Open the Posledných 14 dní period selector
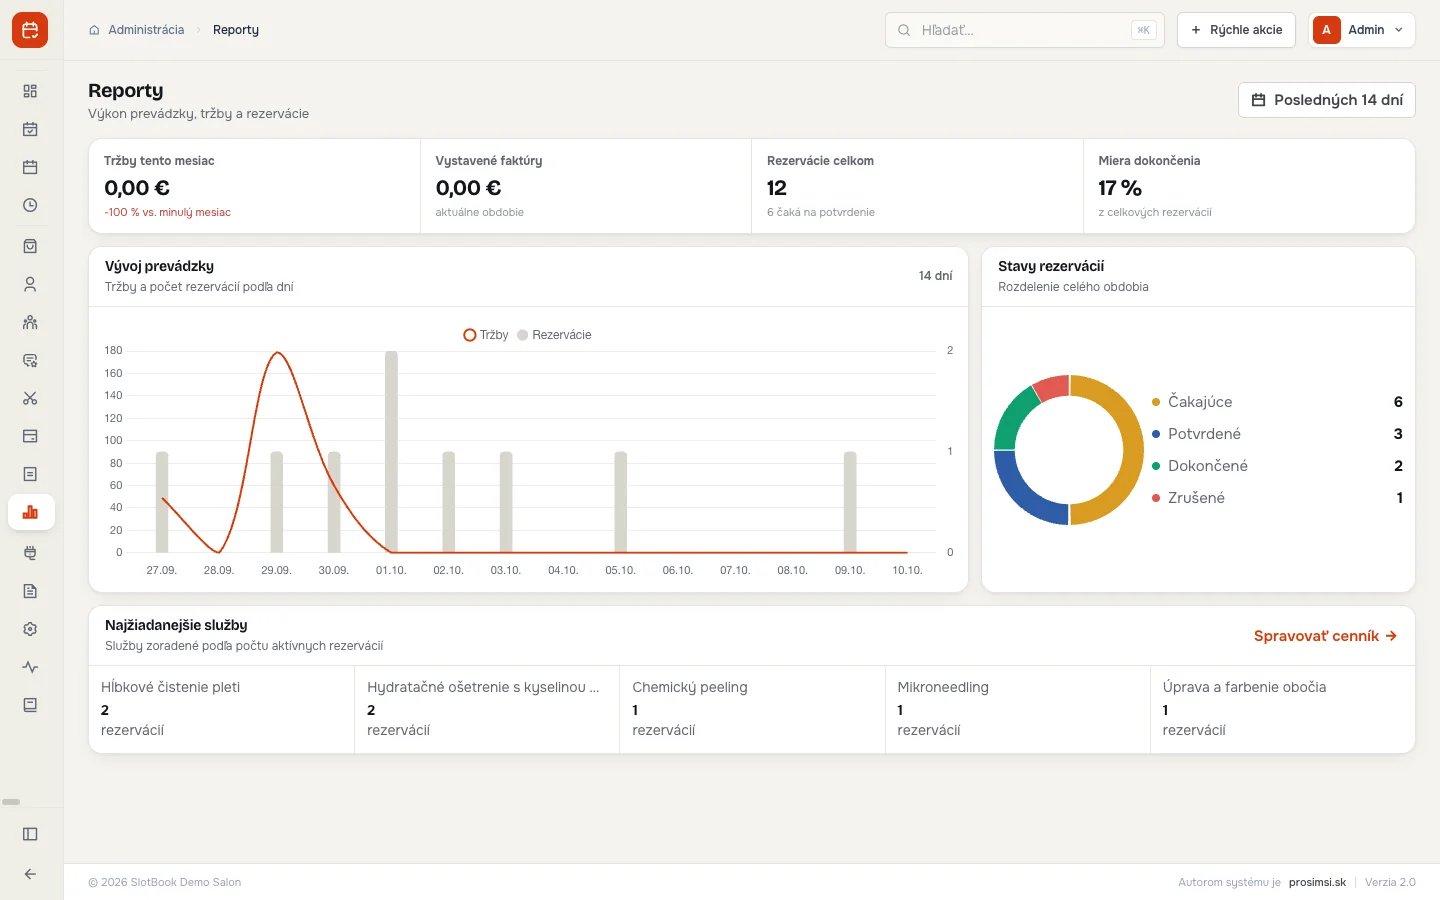The image size is (1440, 900). pyautogui.click(x=1327, y=100)
